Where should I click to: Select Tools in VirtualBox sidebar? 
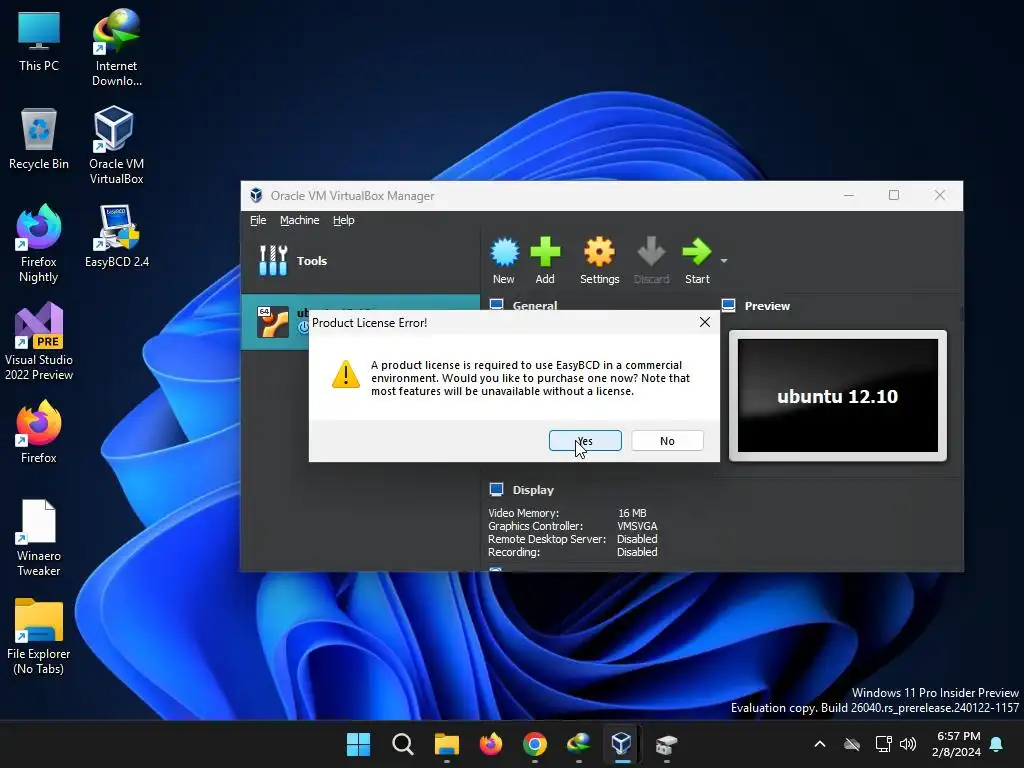[360, 261]
